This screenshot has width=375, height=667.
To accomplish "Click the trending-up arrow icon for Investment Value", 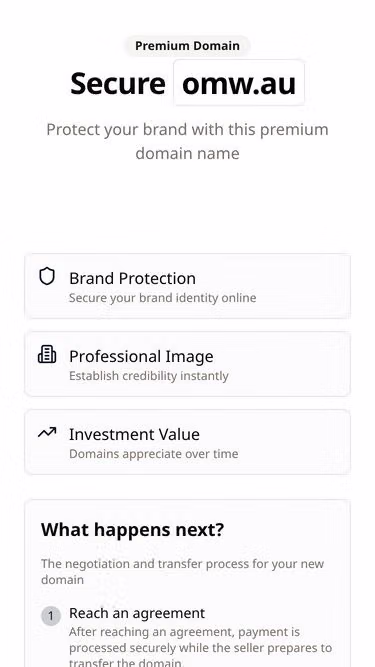I will [47, 433].
